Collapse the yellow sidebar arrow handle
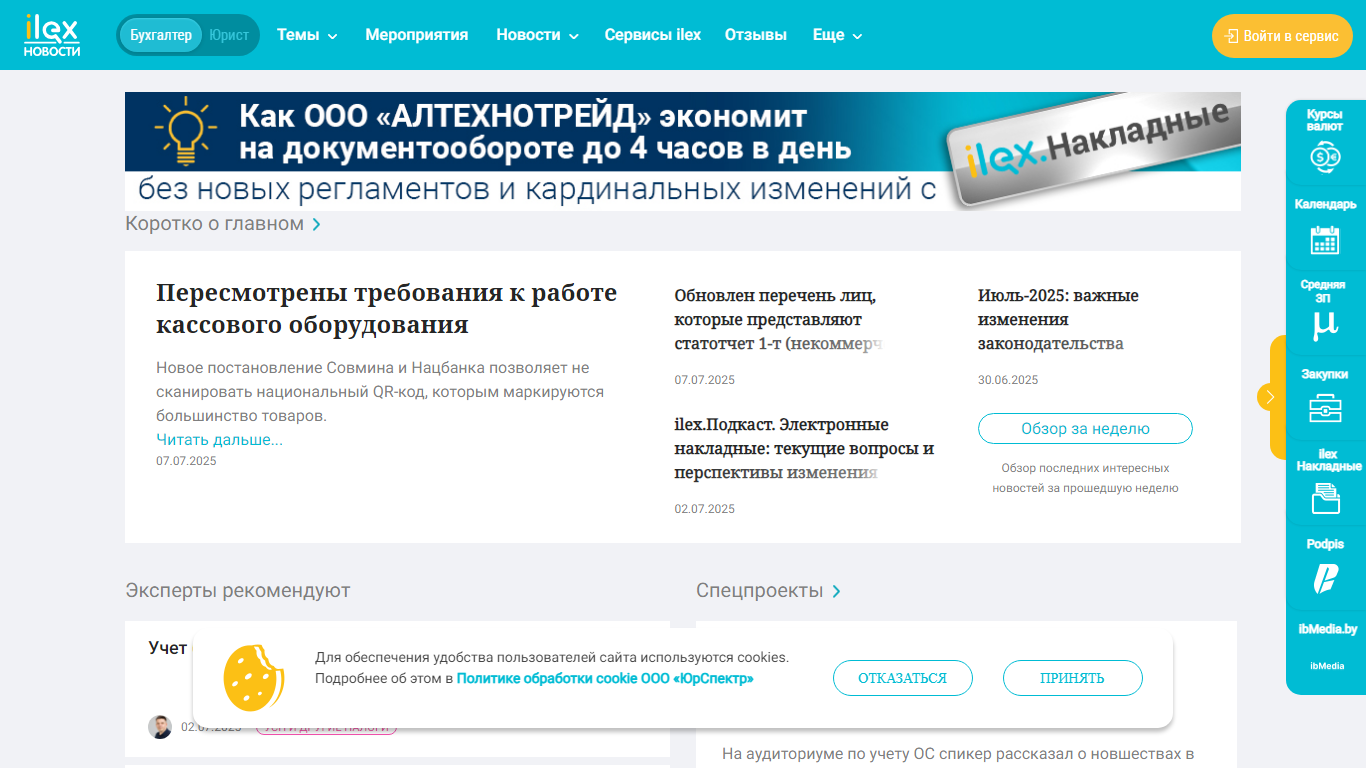Image resolution: width=1366 pixels, height=768 pixels. [x=1269, y=397]
